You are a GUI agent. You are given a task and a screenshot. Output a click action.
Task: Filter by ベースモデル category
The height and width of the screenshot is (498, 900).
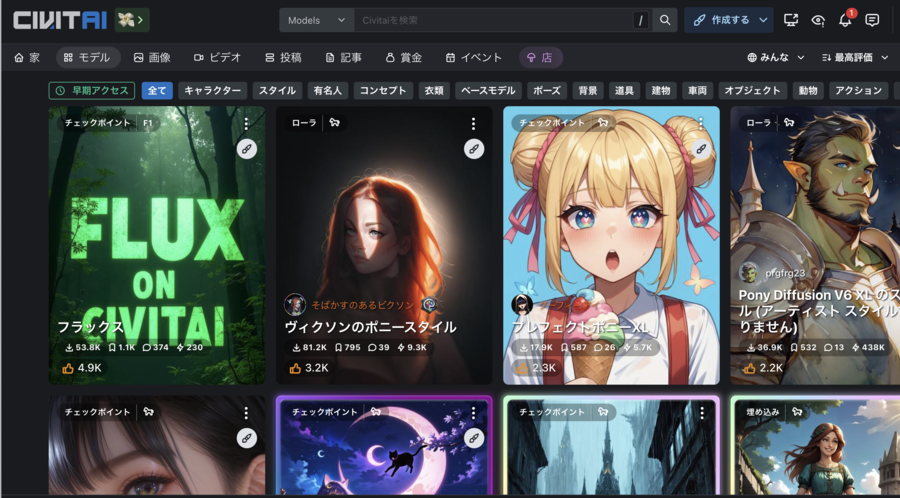click(488, 91)
